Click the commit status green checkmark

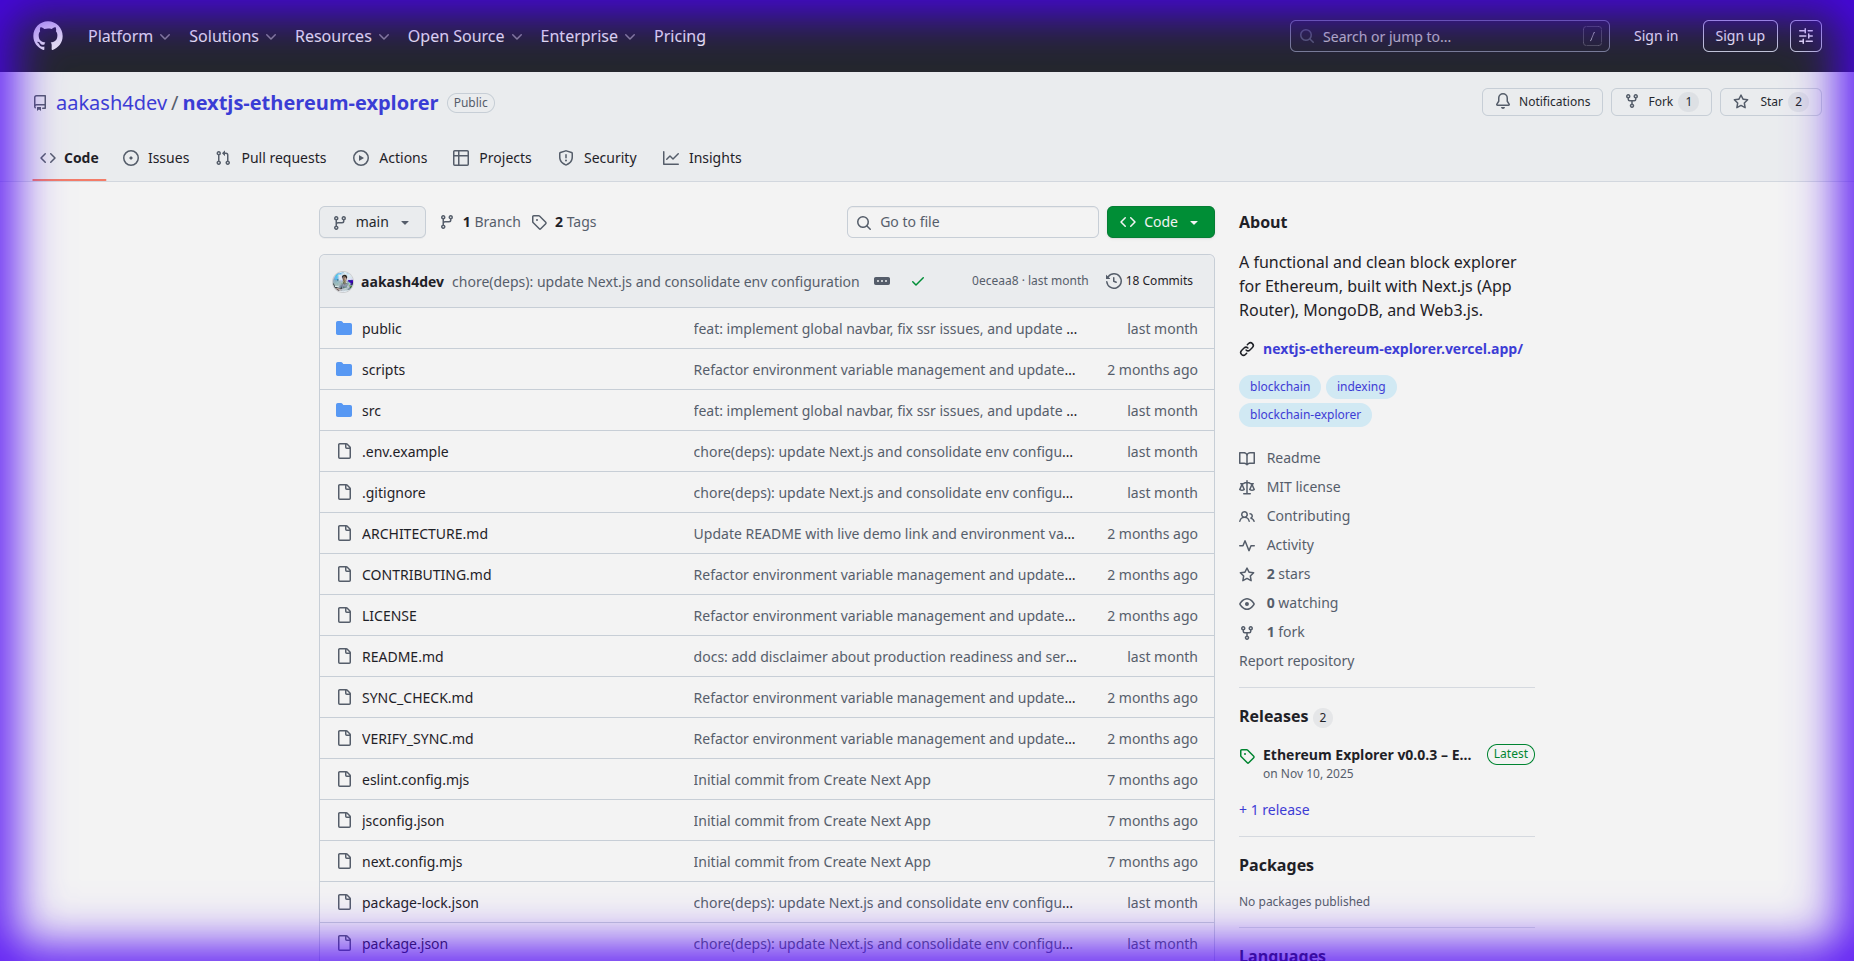click(x=917, y=281)
